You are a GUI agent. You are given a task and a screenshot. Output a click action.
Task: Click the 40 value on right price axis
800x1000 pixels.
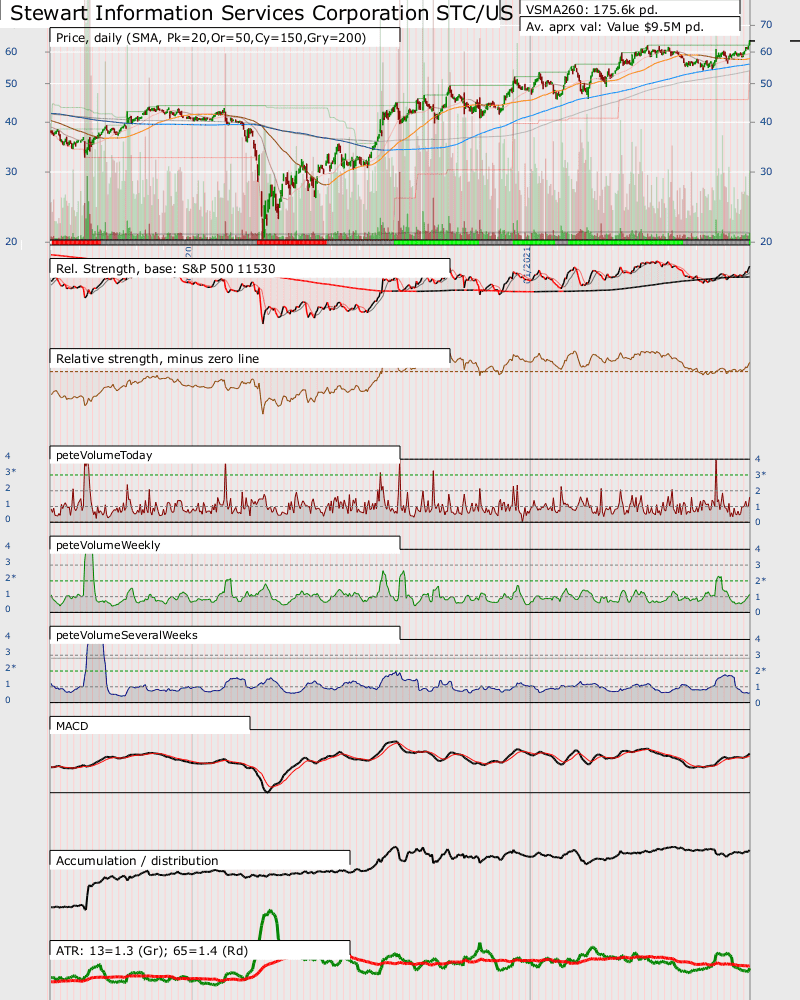[766, 121]
